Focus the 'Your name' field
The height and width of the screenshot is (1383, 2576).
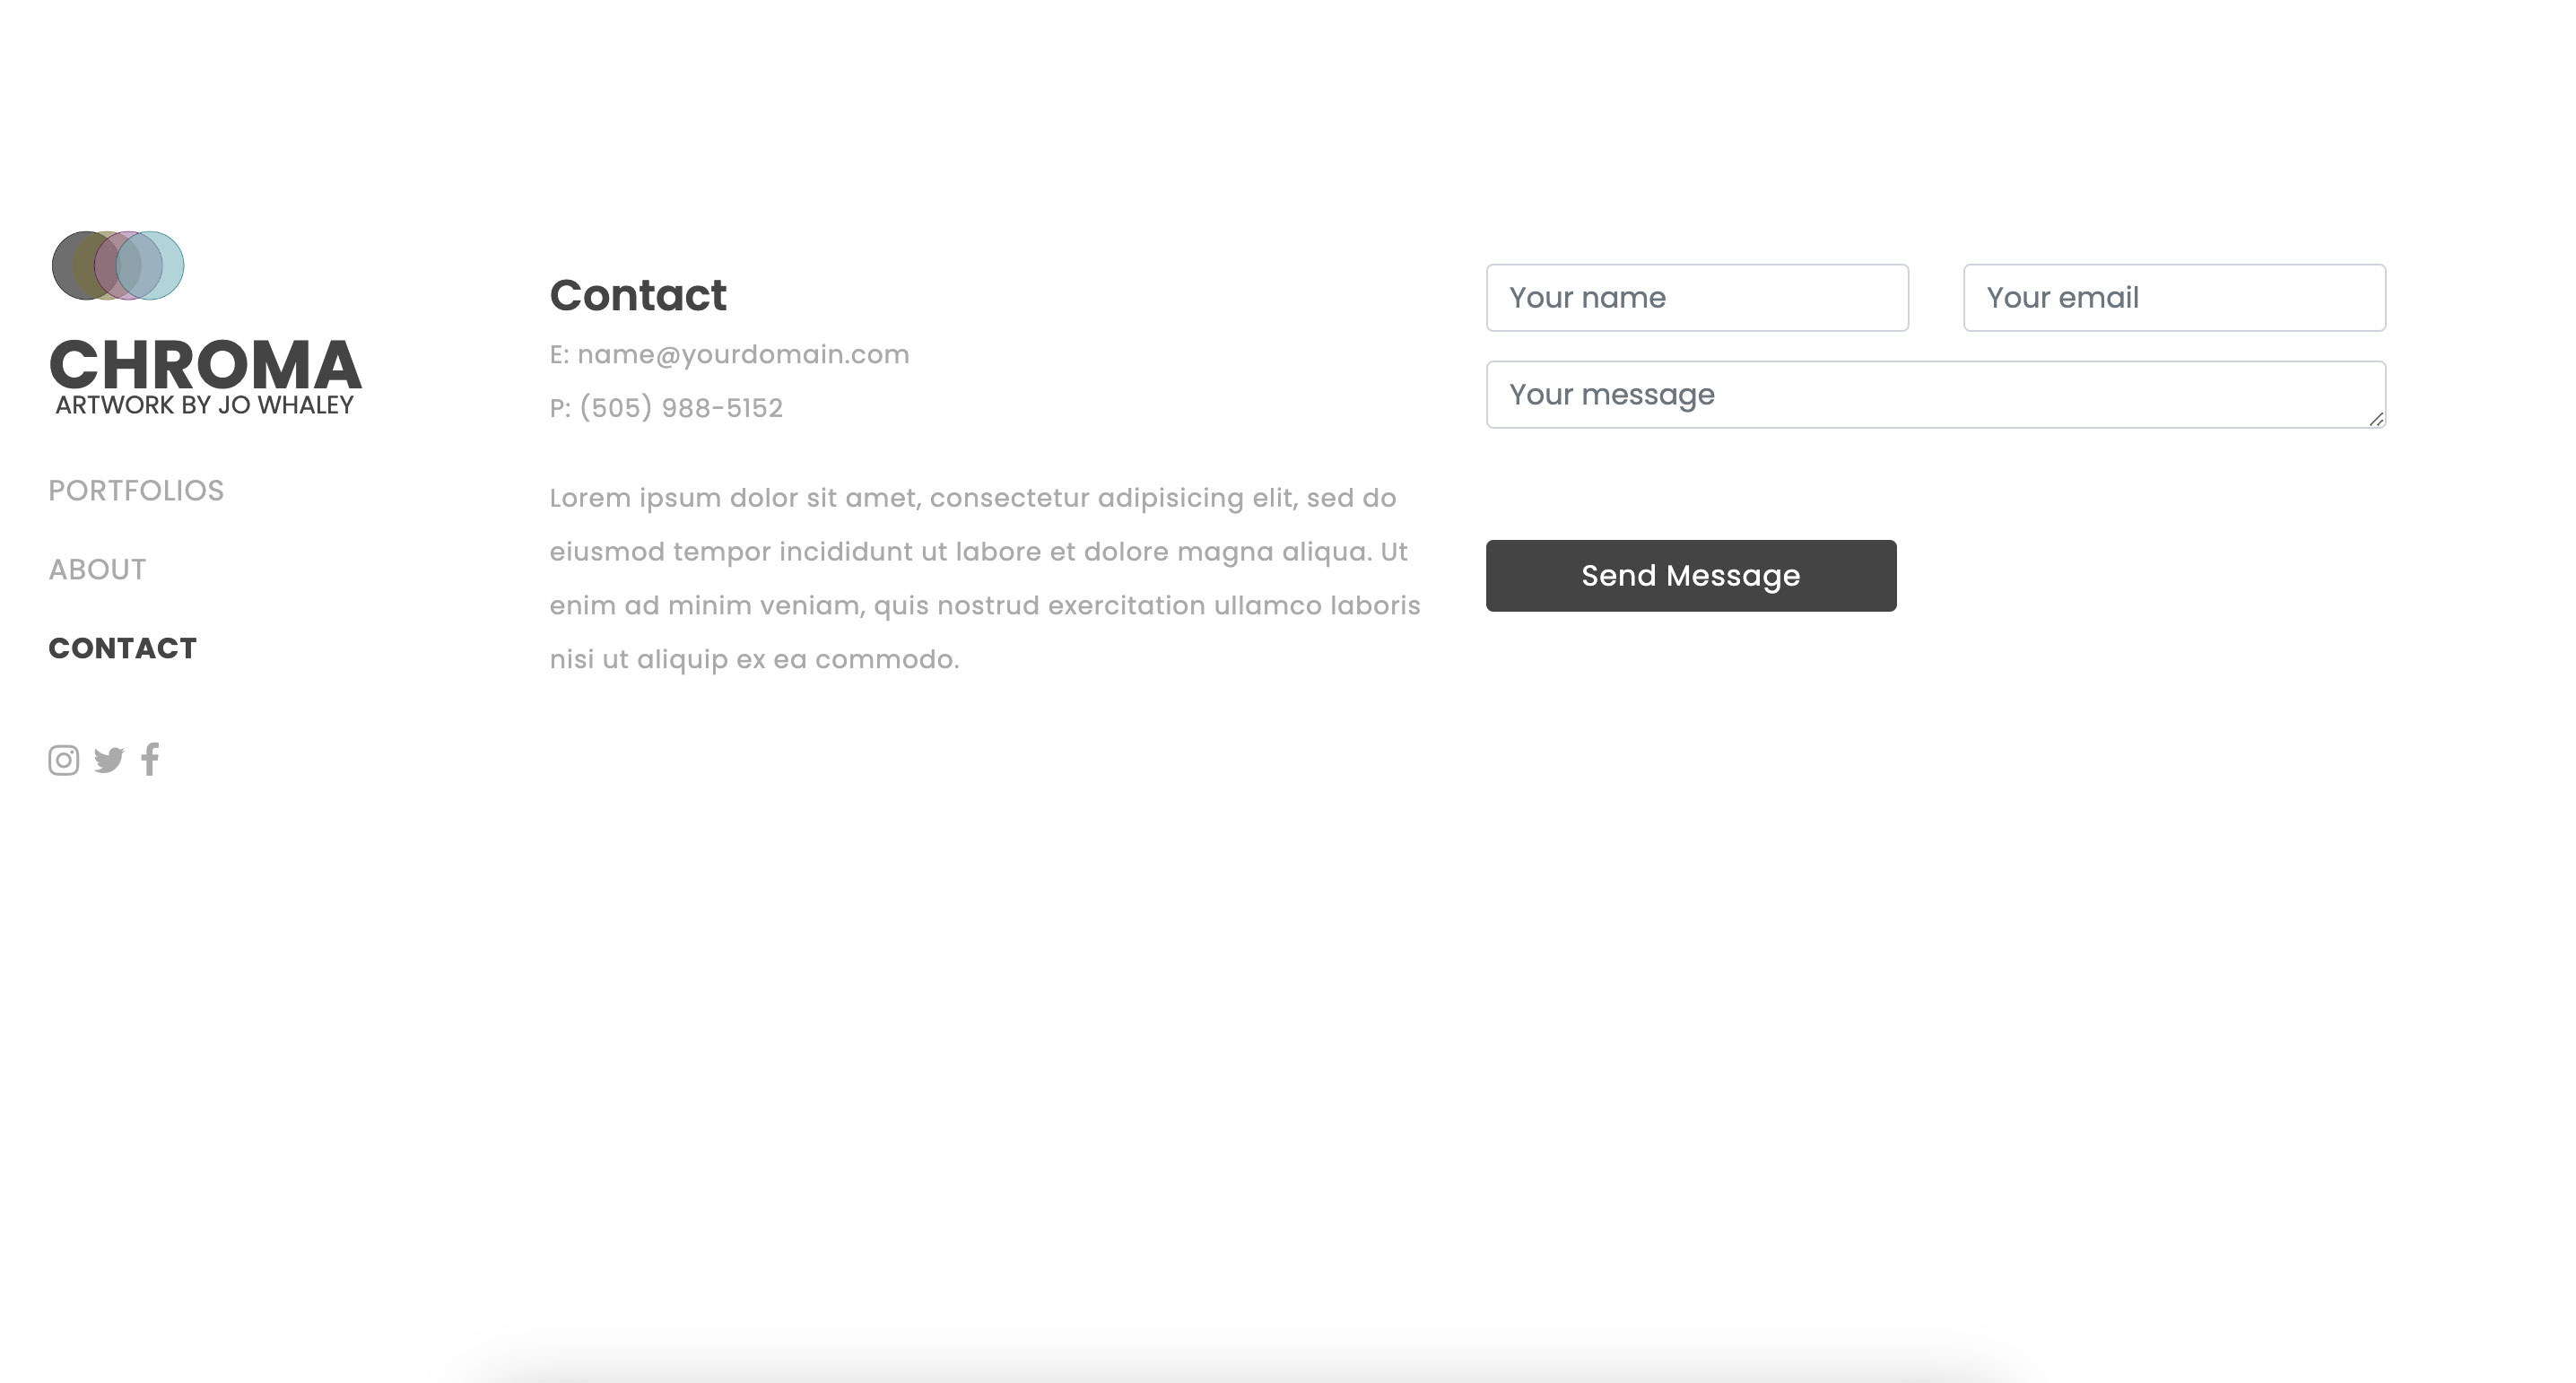click(1697, 297)
